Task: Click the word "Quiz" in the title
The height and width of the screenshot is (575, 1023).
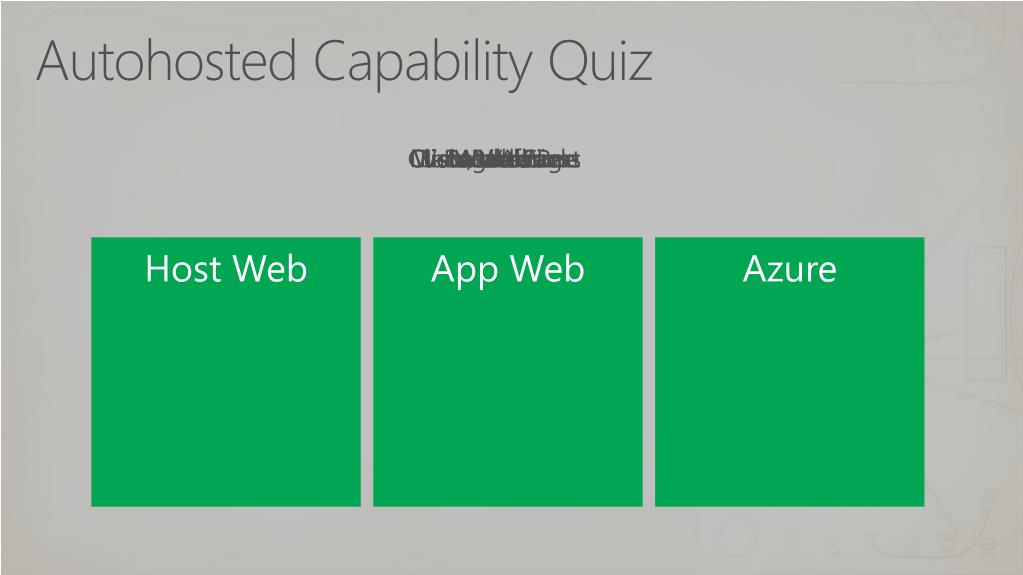Action: (600, 63)
